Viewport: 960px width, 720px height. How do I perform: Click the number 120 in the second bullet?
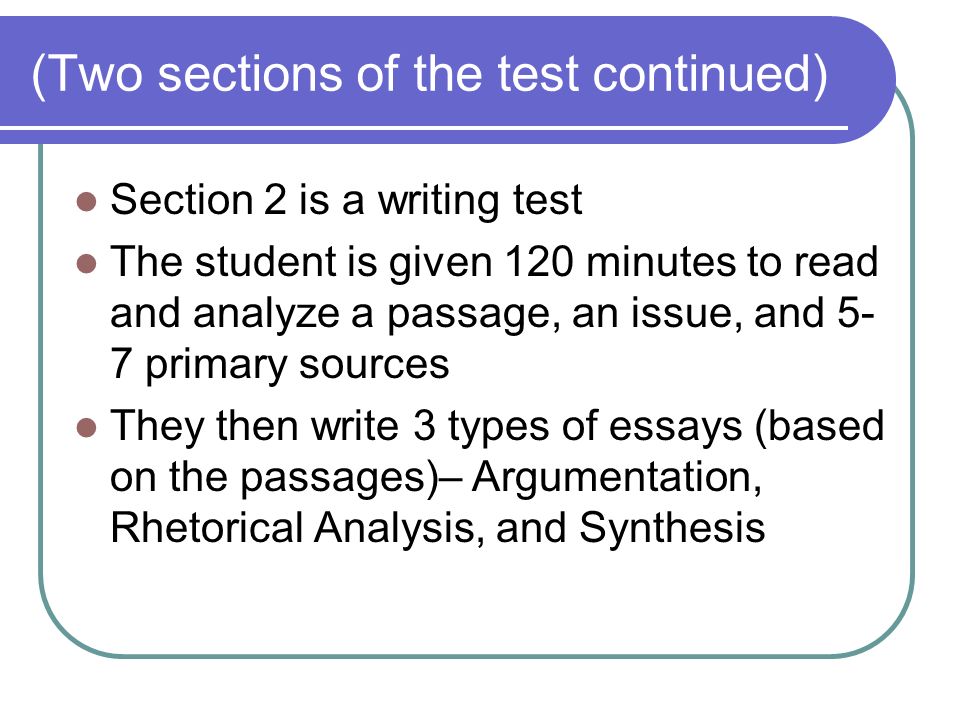click(x=539, y=263)
